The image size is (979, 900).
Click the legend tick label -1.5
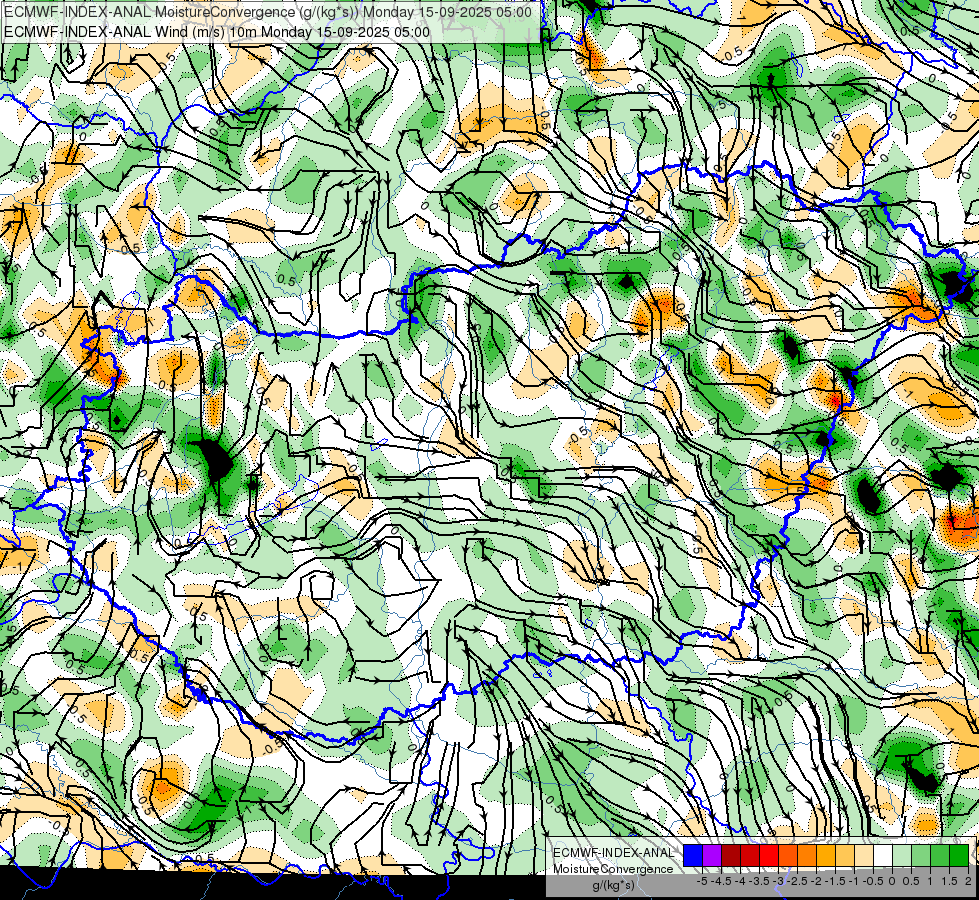click(835, 881)
